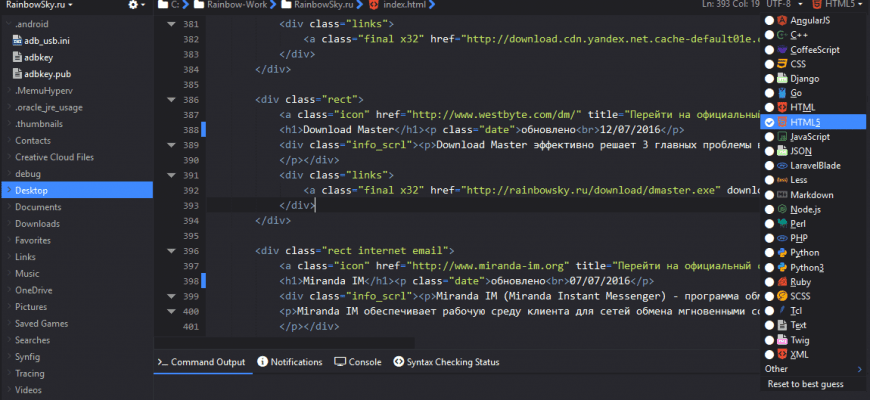Select the .oracle_jre_usage folder
The height and width of the screenshot is (400, 870).
click(49, 107)
